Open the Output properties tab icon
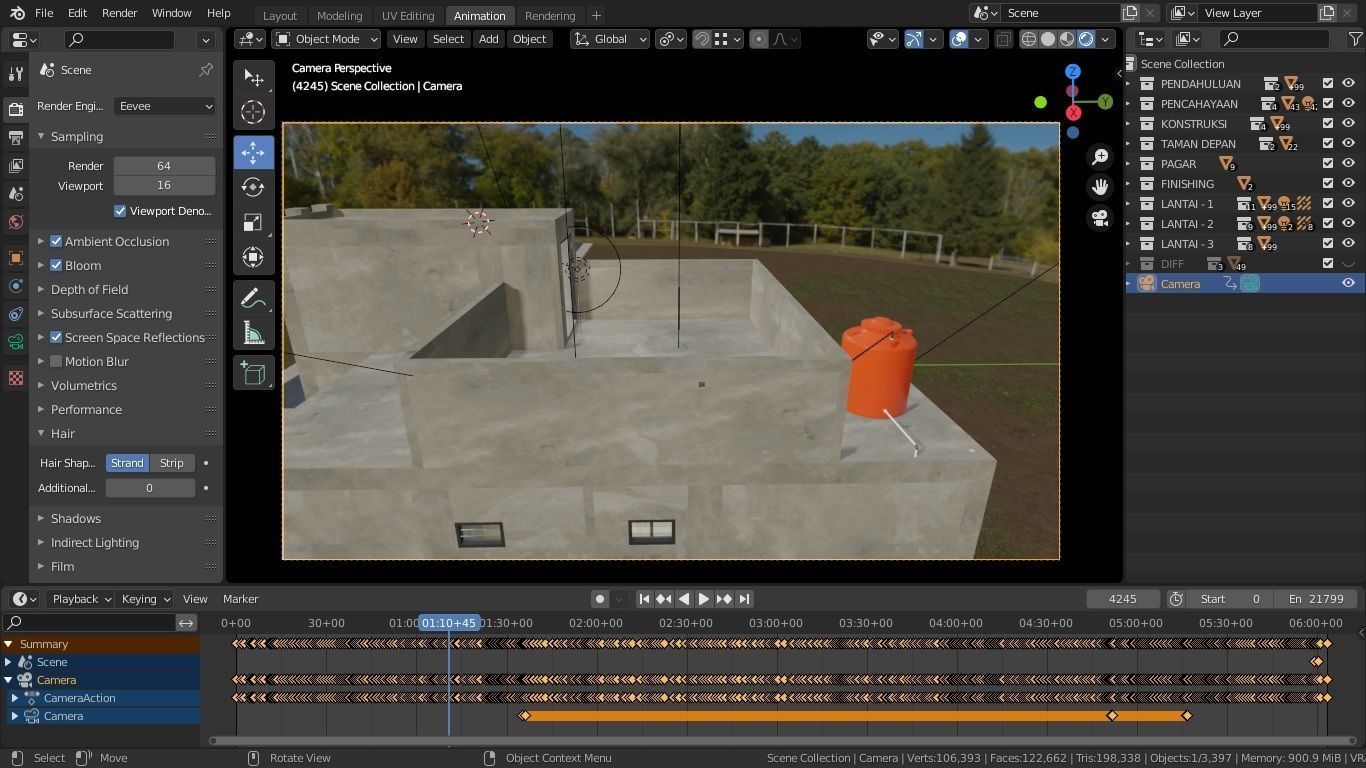The image size is (1366, 768). 15,137
